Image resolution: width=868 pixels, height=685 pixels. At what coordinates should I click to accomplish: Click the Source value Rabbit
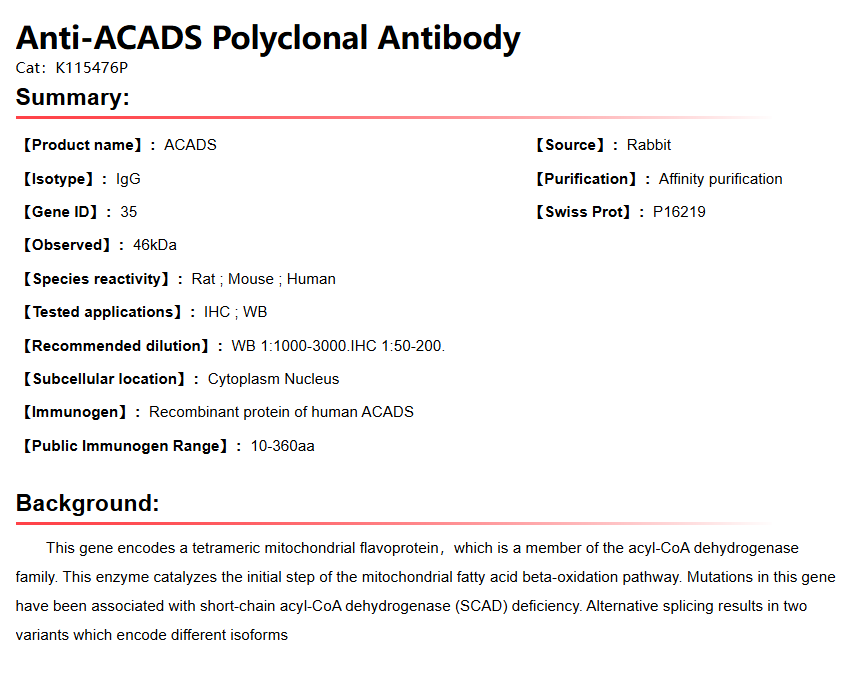(649, 145)
